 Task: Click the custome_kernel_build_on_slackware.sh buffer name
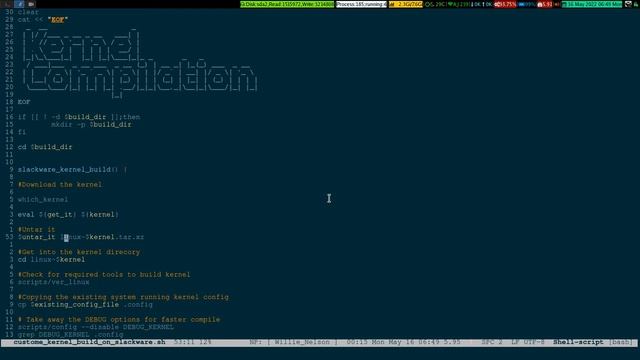click(x=89, y=342)
